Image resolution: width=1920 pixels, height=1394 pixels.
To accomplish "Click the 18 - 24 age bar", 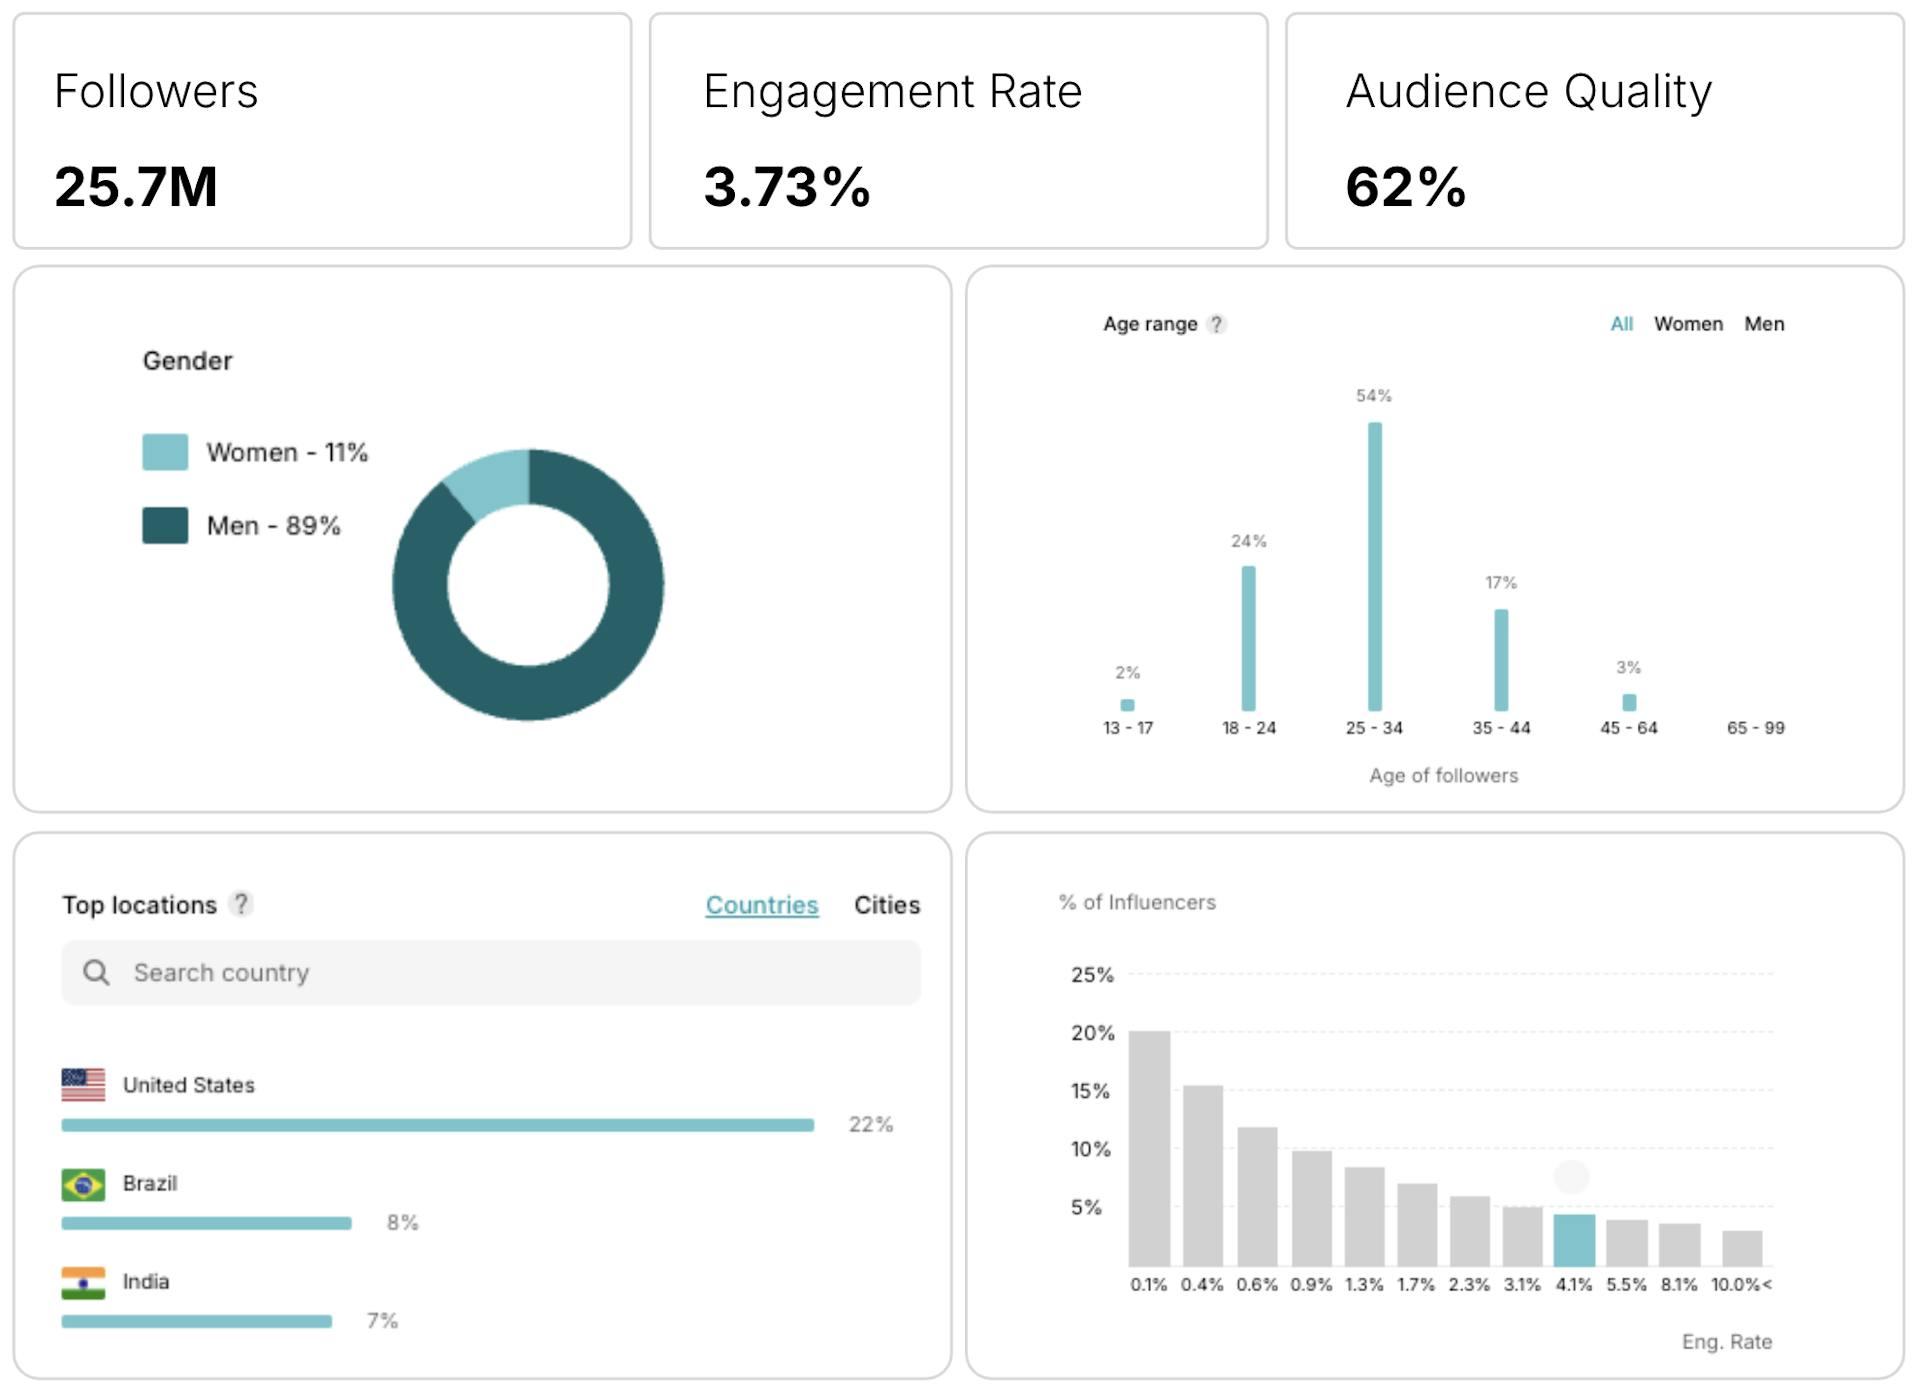I will click(1248, 638).
